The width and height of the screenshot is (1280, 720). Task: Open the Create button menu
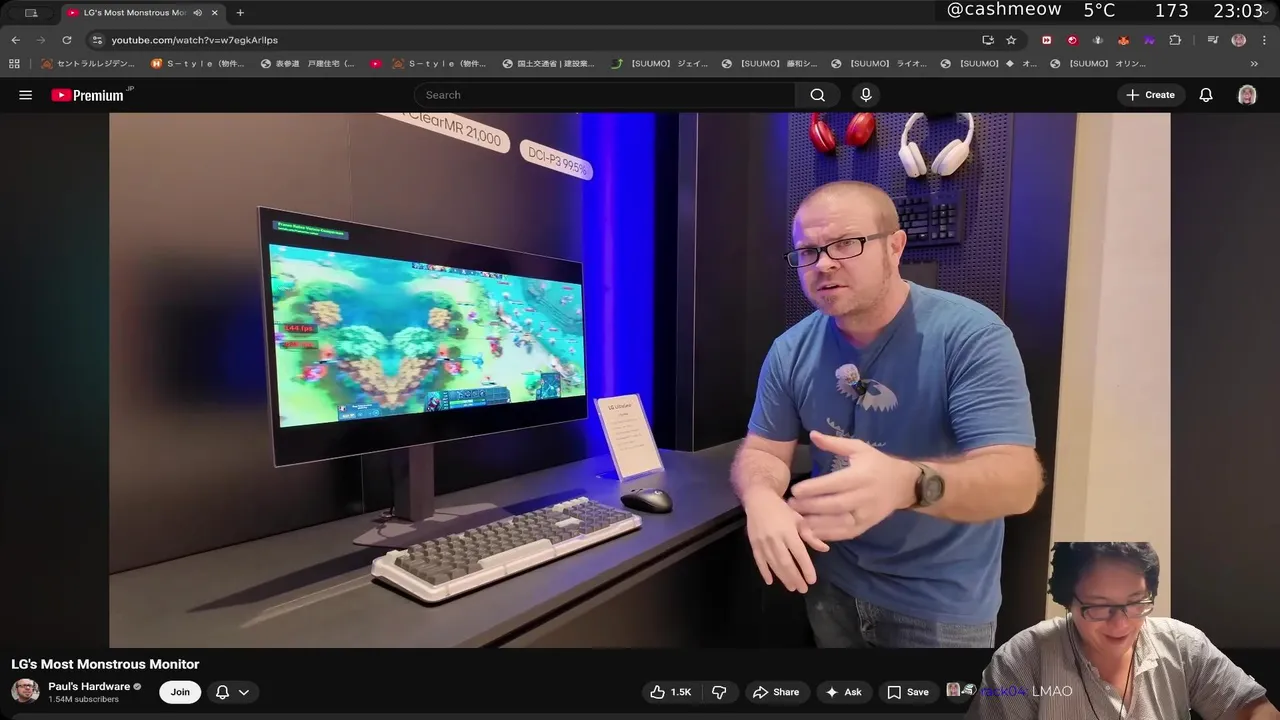(x=1150, y=95)
